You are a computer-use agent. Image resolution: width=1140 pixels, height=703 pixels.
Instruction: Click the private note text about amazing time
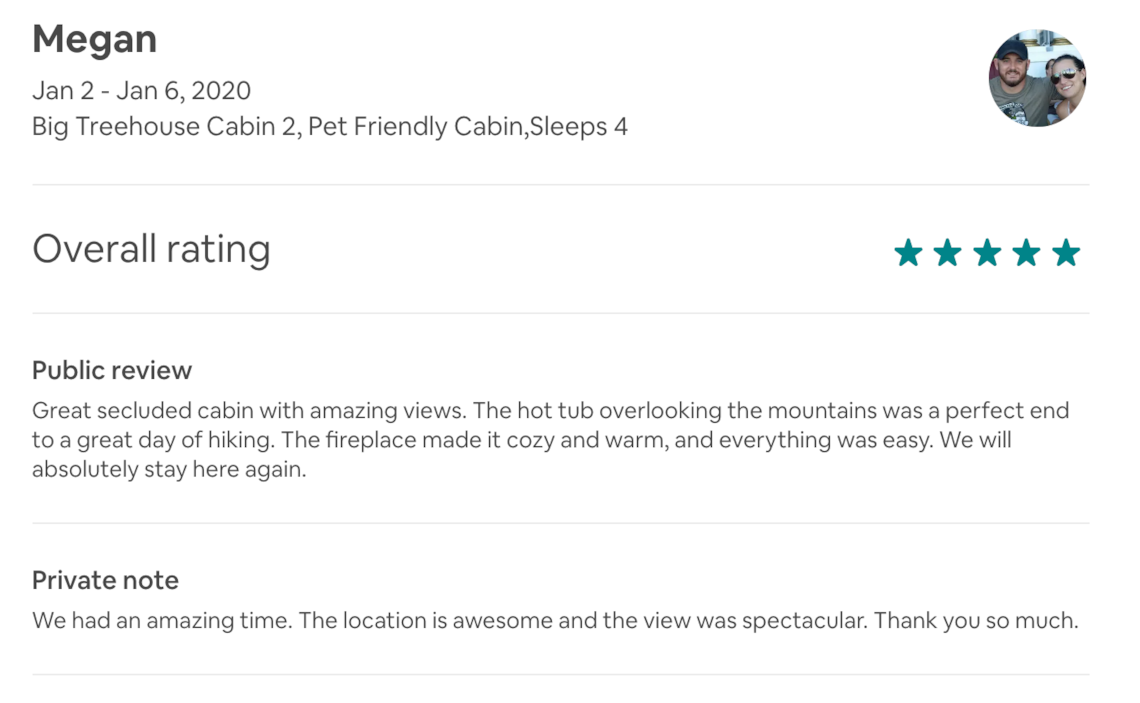tap(555, 620)
